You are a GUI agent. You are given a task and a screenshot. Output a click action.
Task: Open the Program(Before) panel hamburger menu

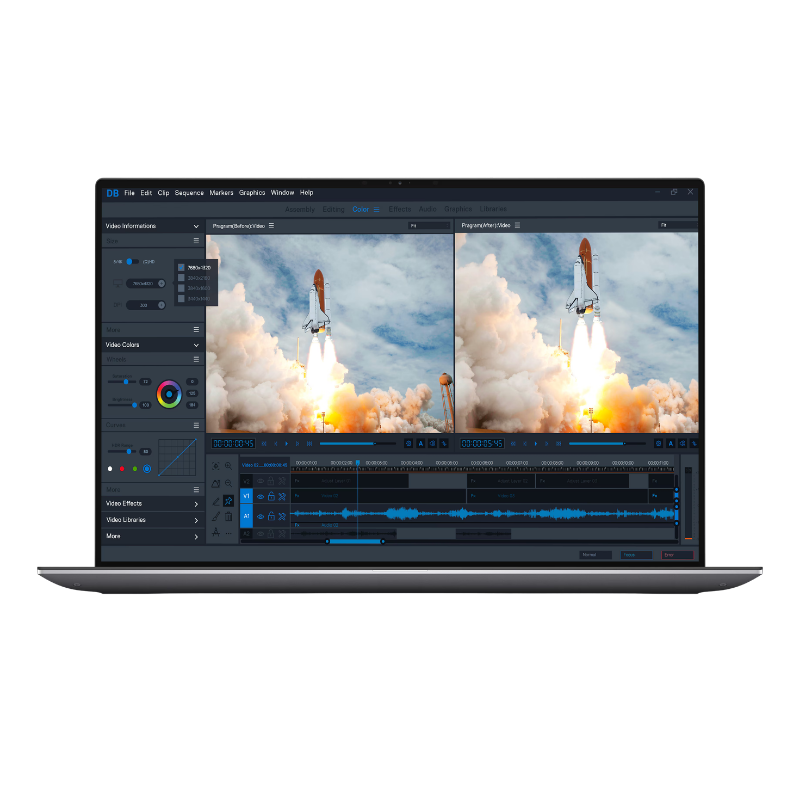click(271, 226)
